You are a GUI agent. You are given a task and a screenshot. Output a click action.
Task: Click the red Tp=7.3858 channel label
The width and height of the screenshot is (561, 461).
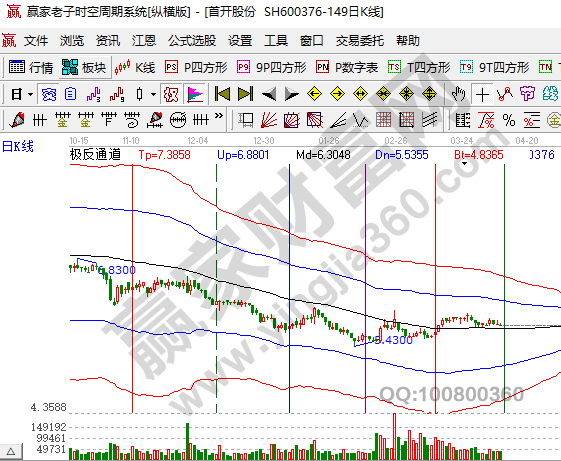[x=165, y=155]
